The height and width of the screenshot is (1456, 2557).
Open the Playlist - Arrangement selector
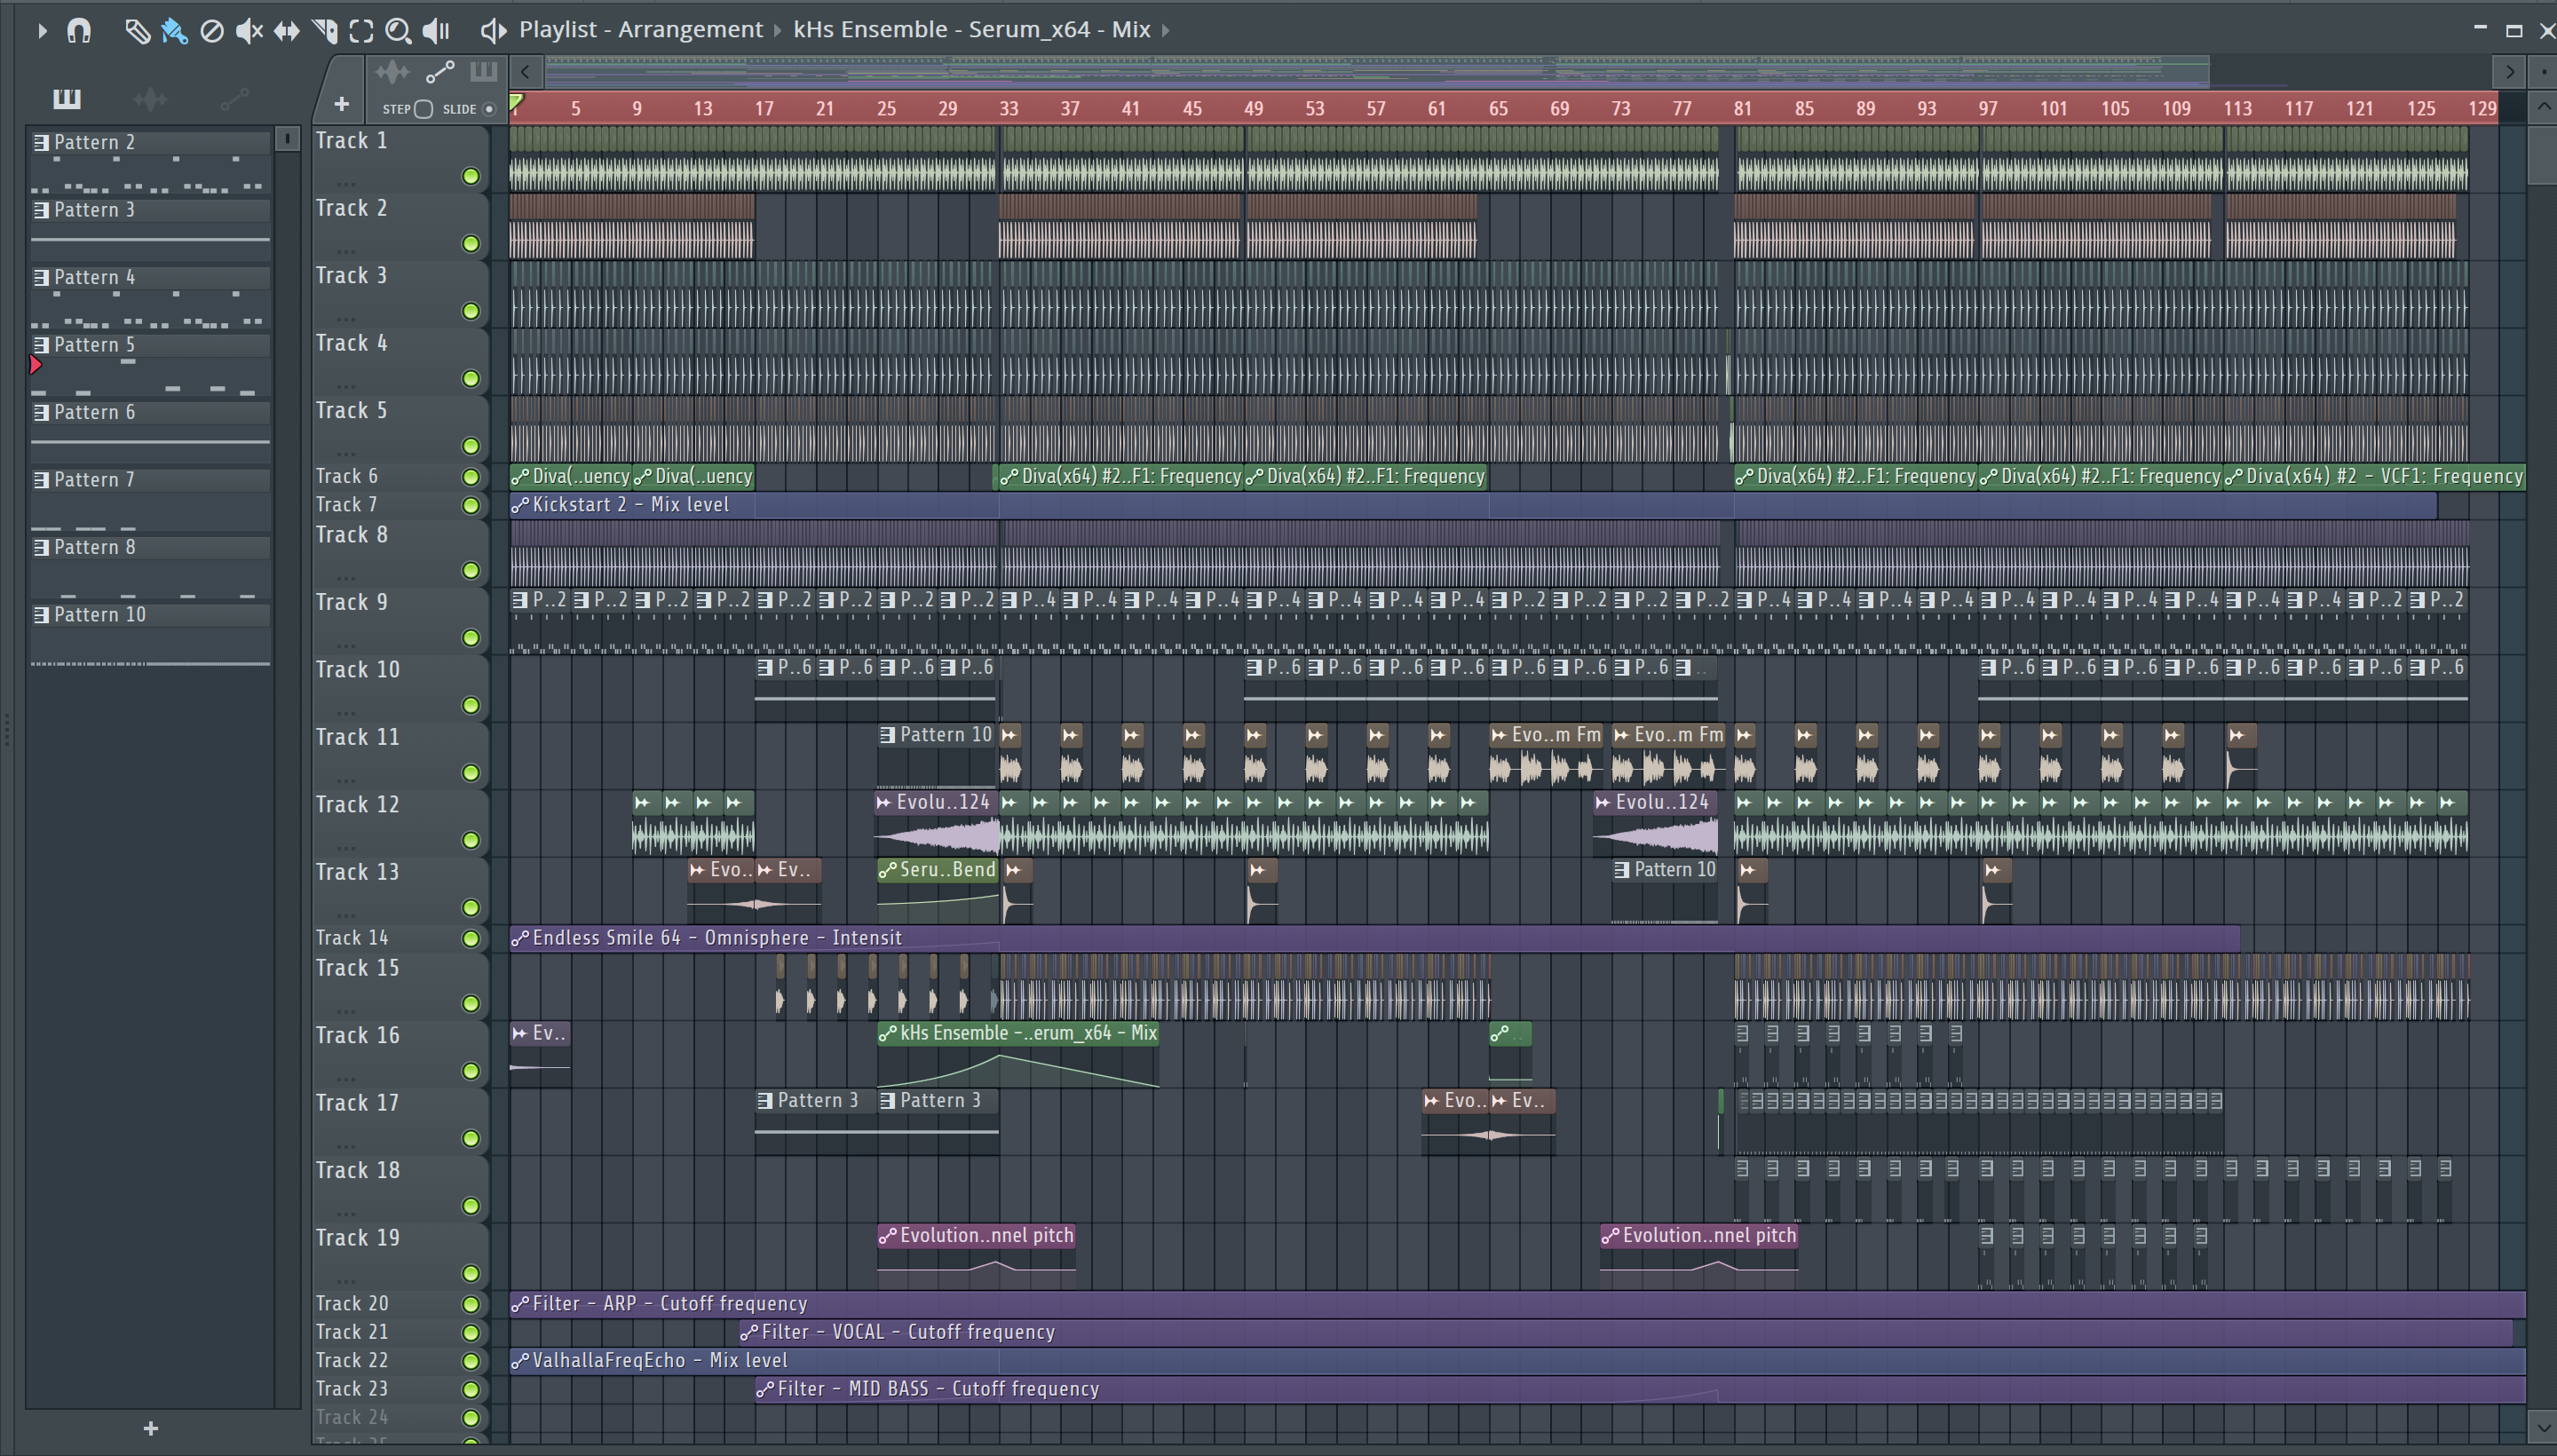(640, 30)
